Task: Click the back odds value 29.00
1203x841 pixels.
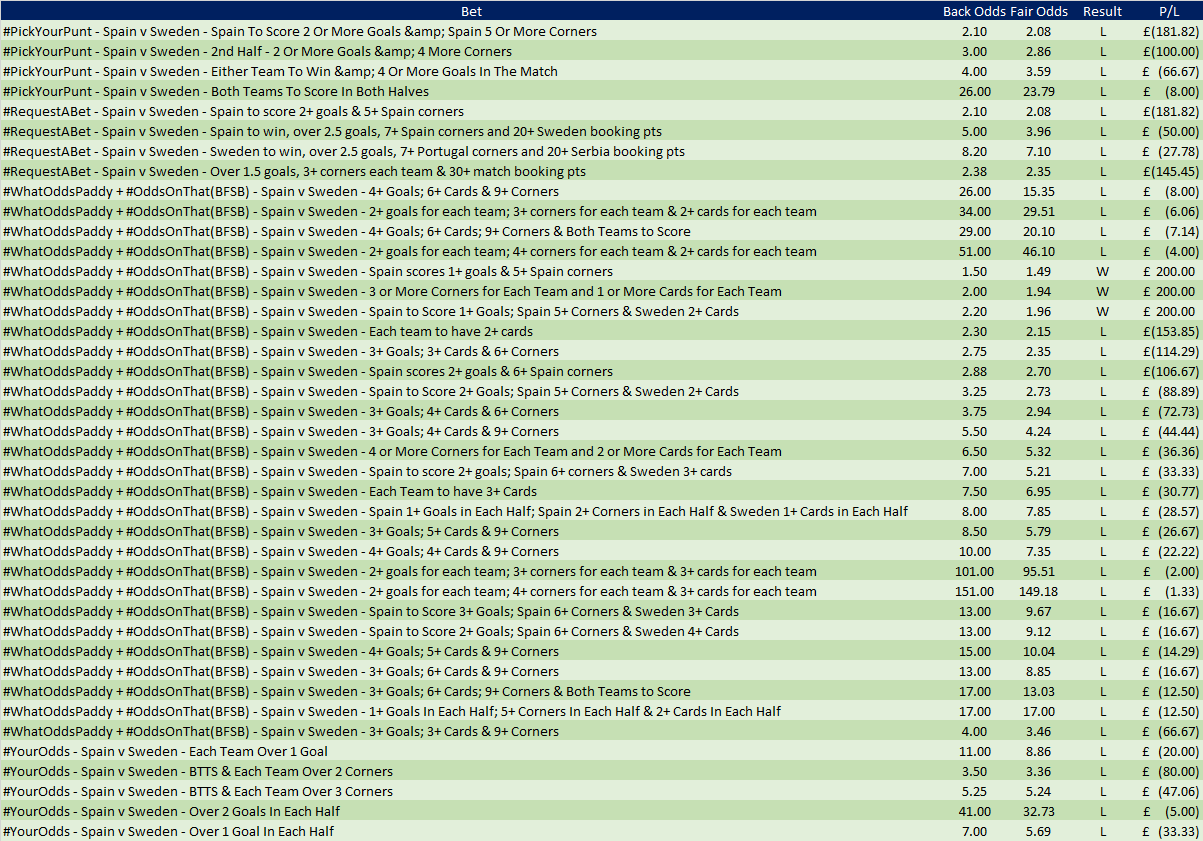Action: point(974,231)
